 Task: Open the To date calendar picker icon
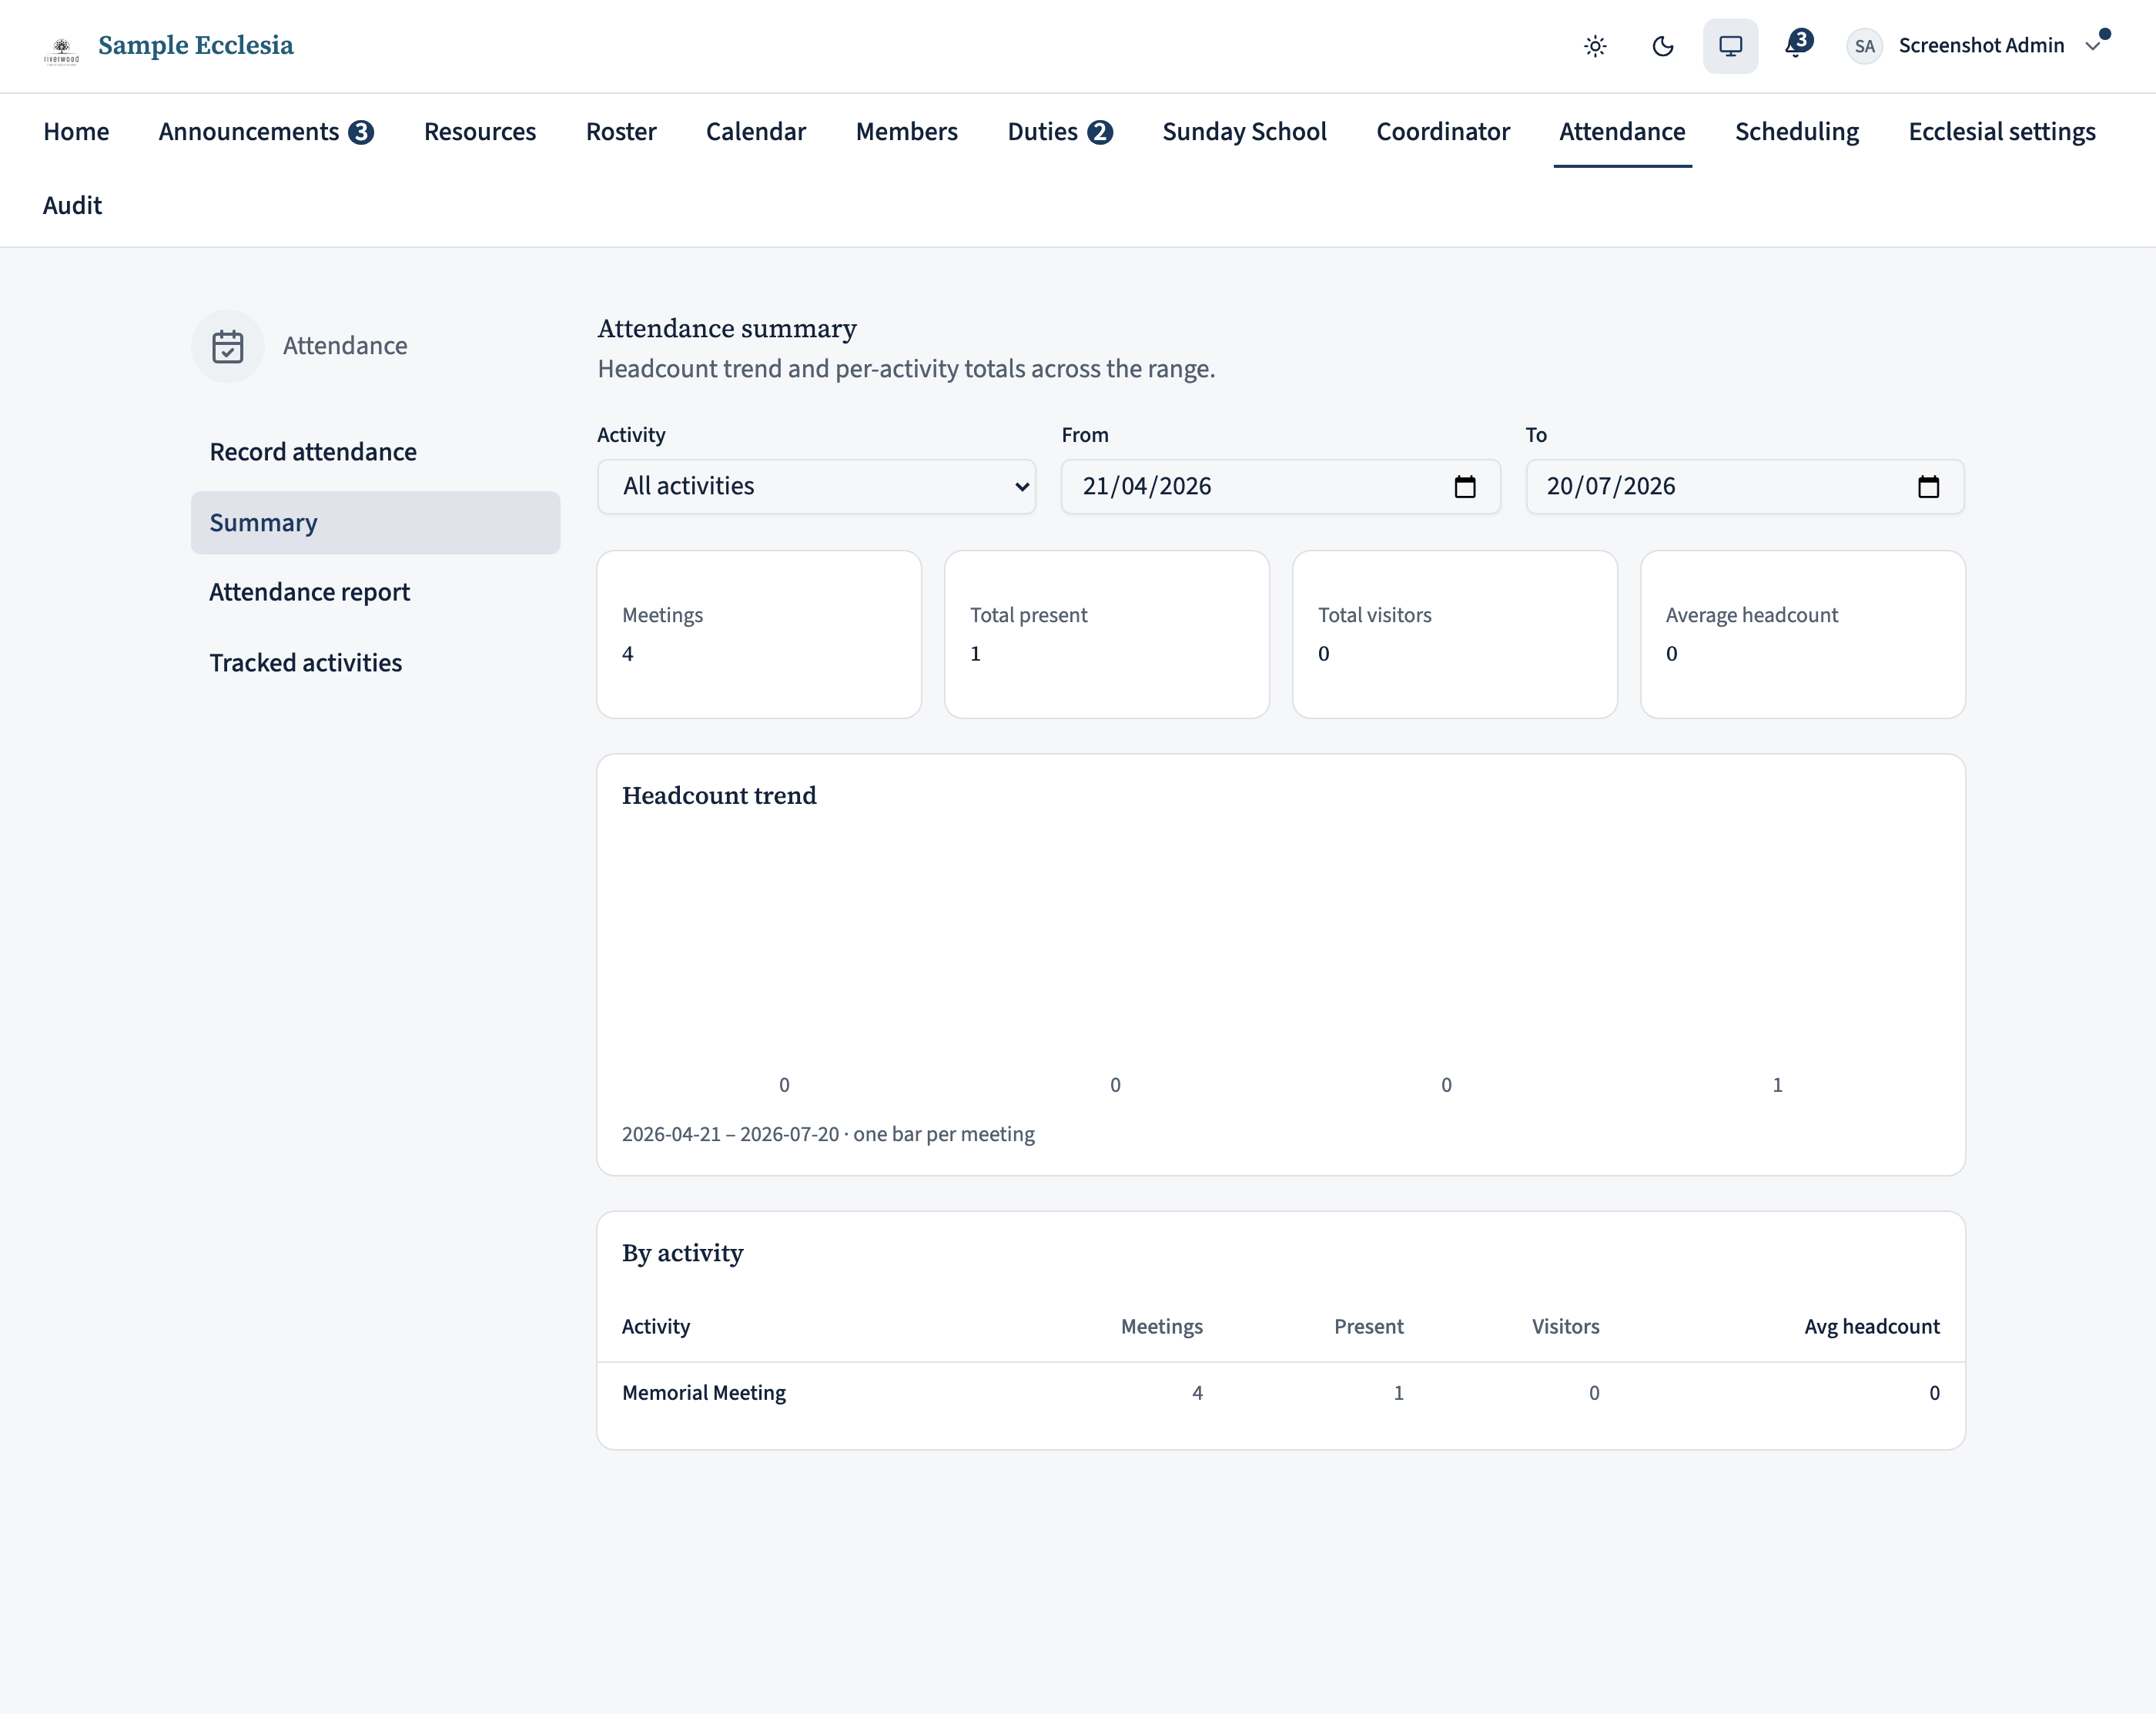[1929, 487]
